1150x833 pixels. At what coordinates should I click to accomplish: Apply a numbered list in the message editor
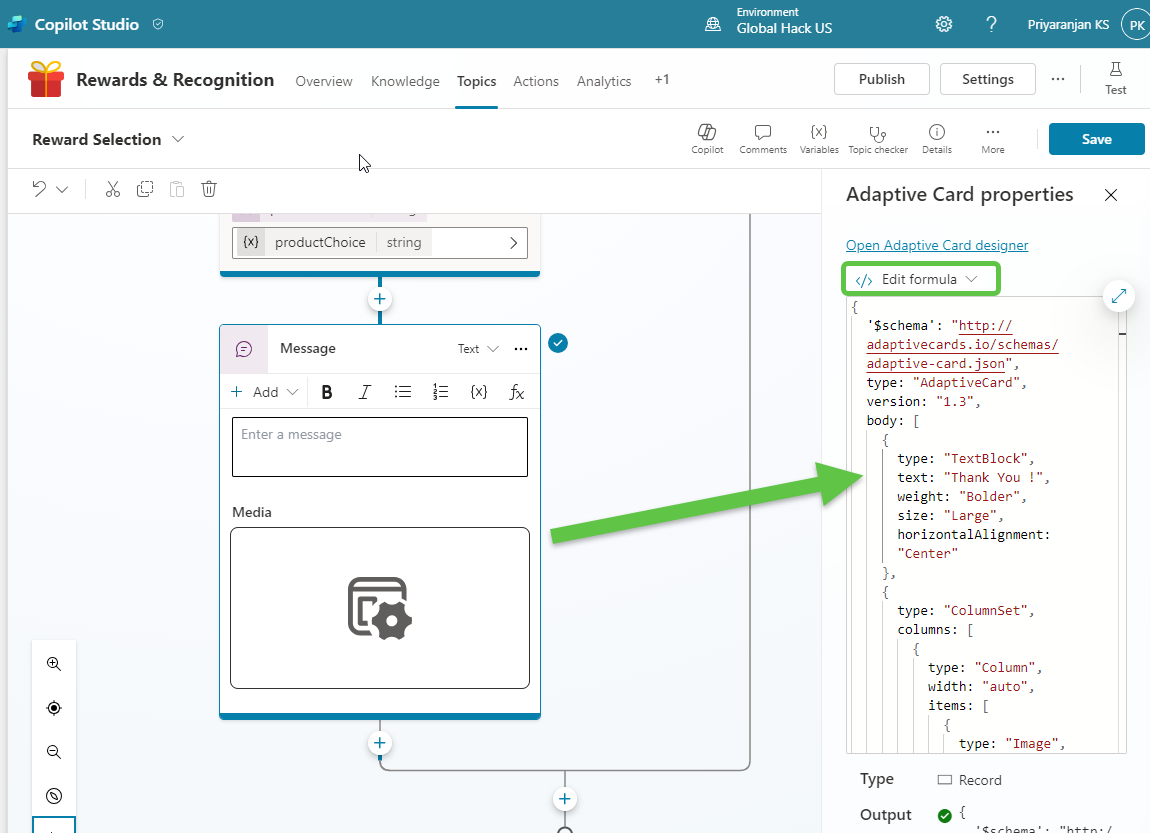(x=441, y=392)
